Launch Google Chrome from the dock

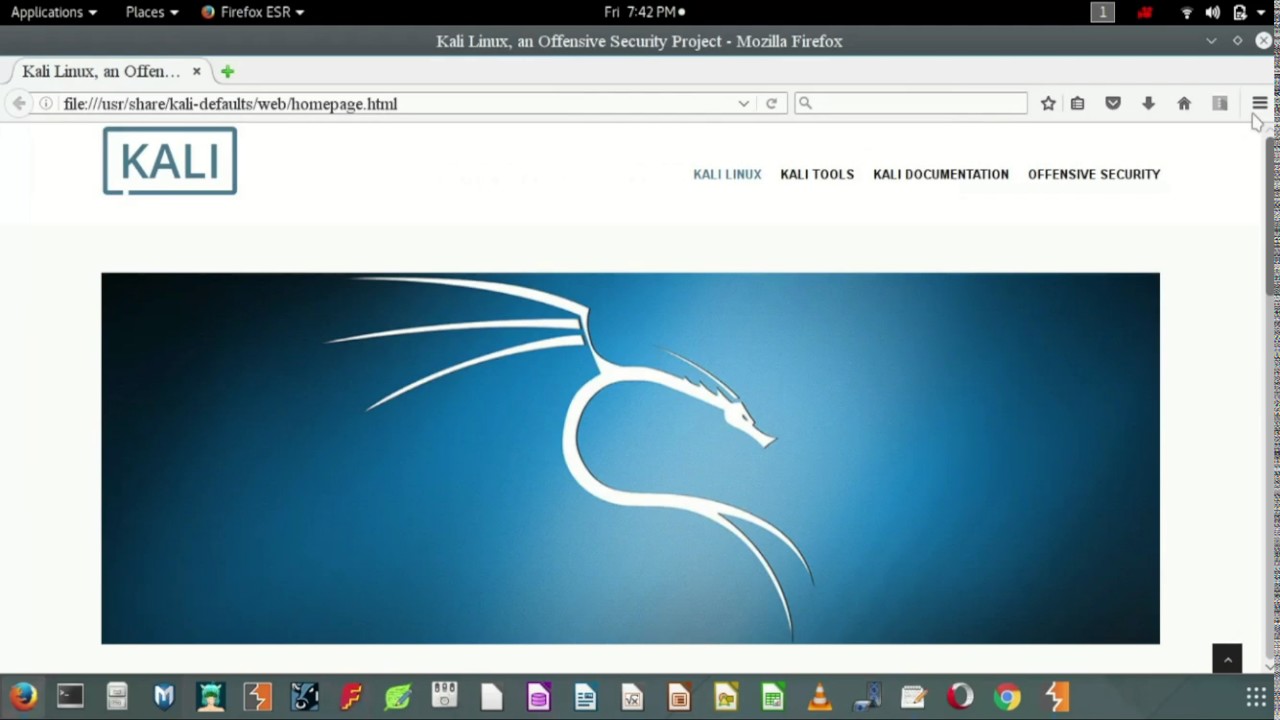(1007, 696)
